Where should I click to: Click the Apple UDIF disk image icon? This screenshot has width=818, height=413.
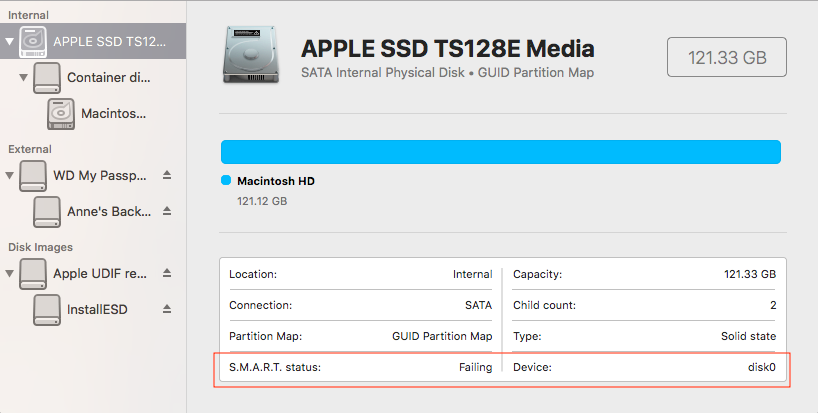(x=33, y=272)
